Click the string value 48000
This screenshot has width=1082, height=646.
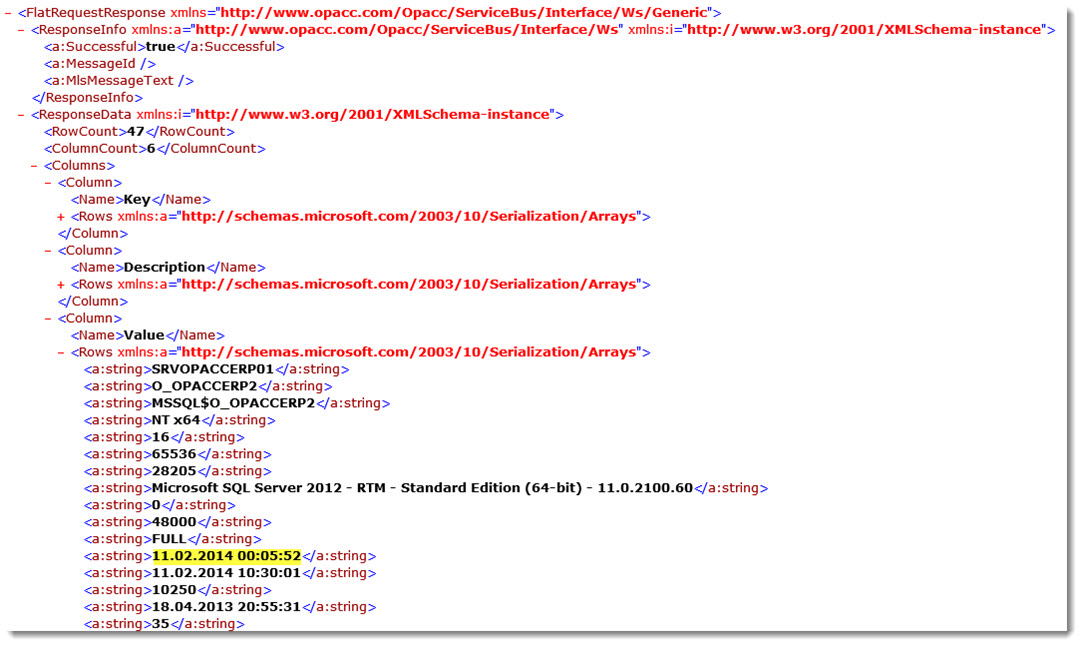[174, 522]
